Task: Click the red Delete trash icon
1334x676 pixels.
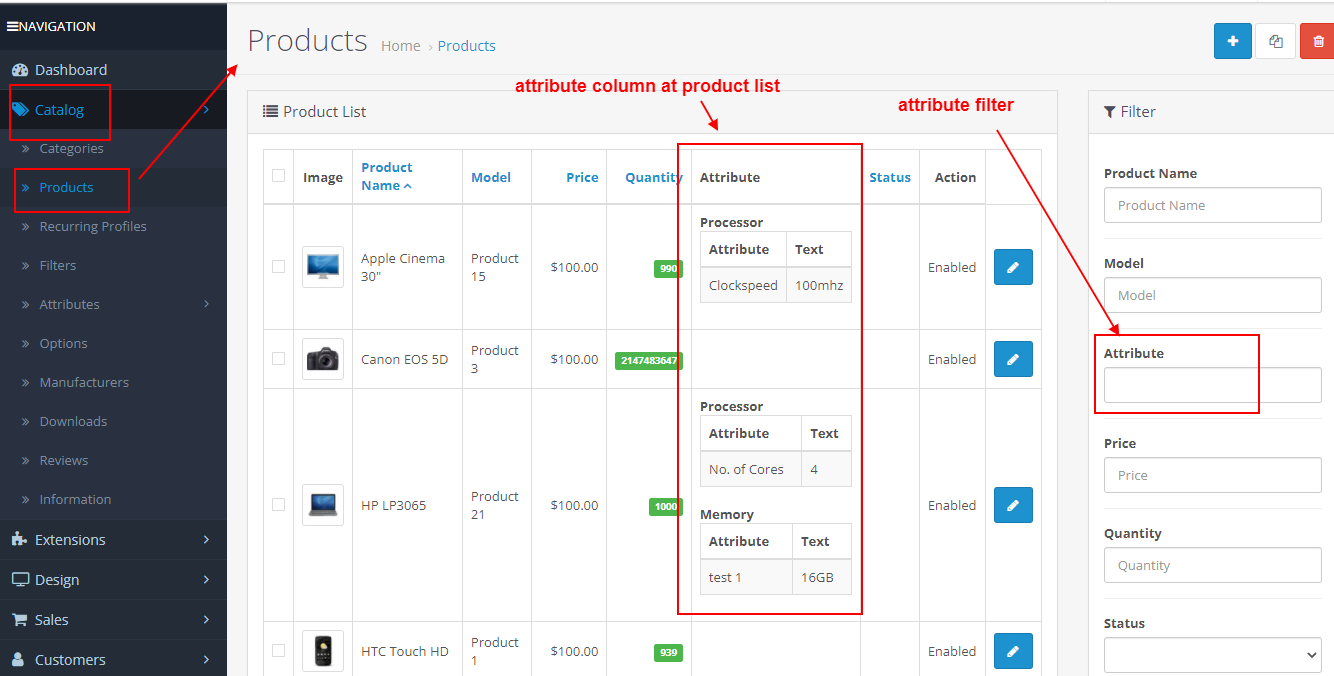Action: [1318, 41]
